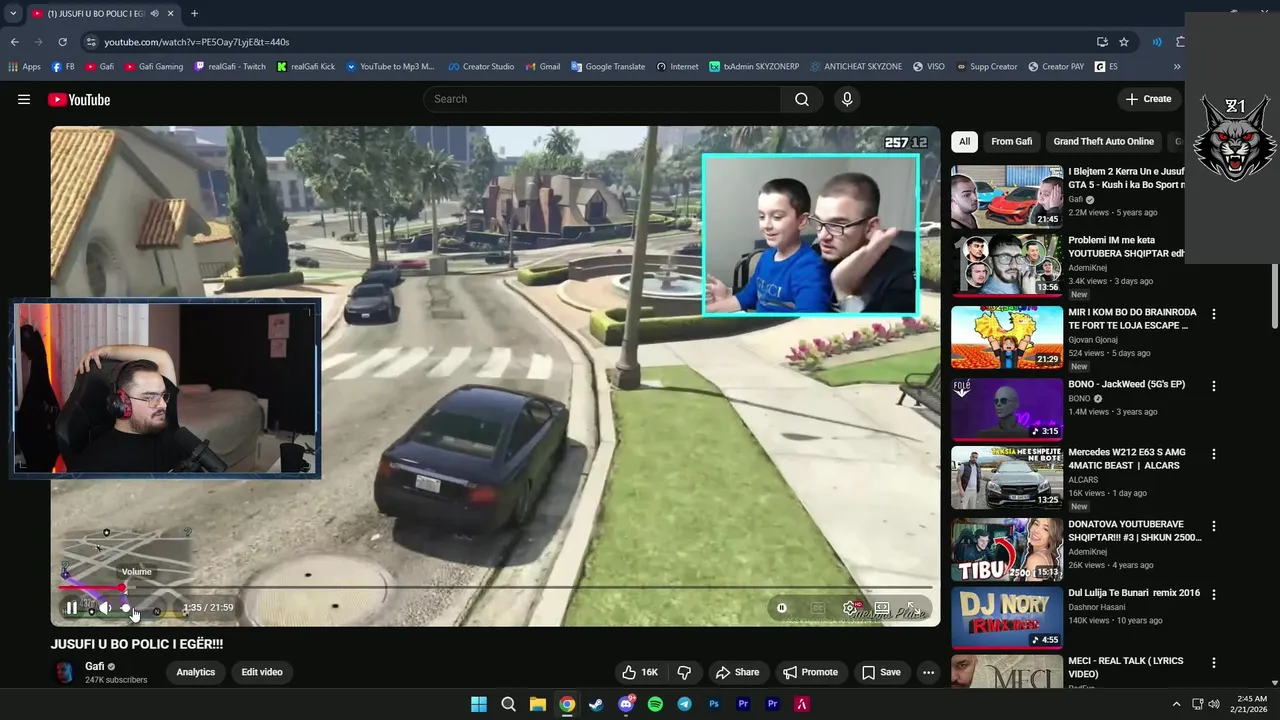The height and width of the screenshot is (720, 1280).
Task: Show more bookmarks with the overflow chevron
Action: (1177, 67)
